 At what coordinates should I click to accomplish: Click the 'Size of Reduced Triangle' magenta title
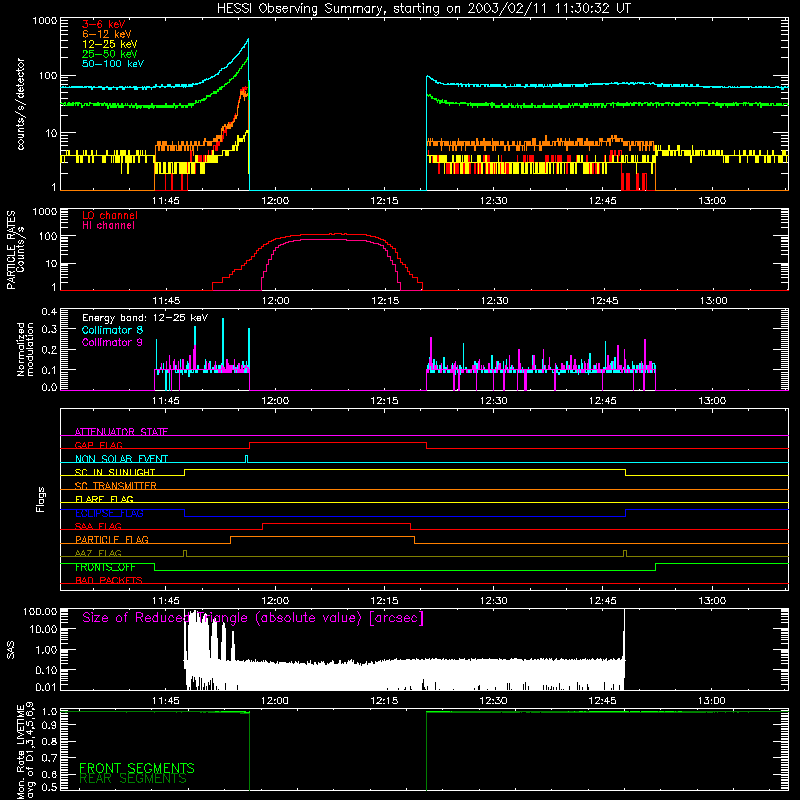pos(253,618)
